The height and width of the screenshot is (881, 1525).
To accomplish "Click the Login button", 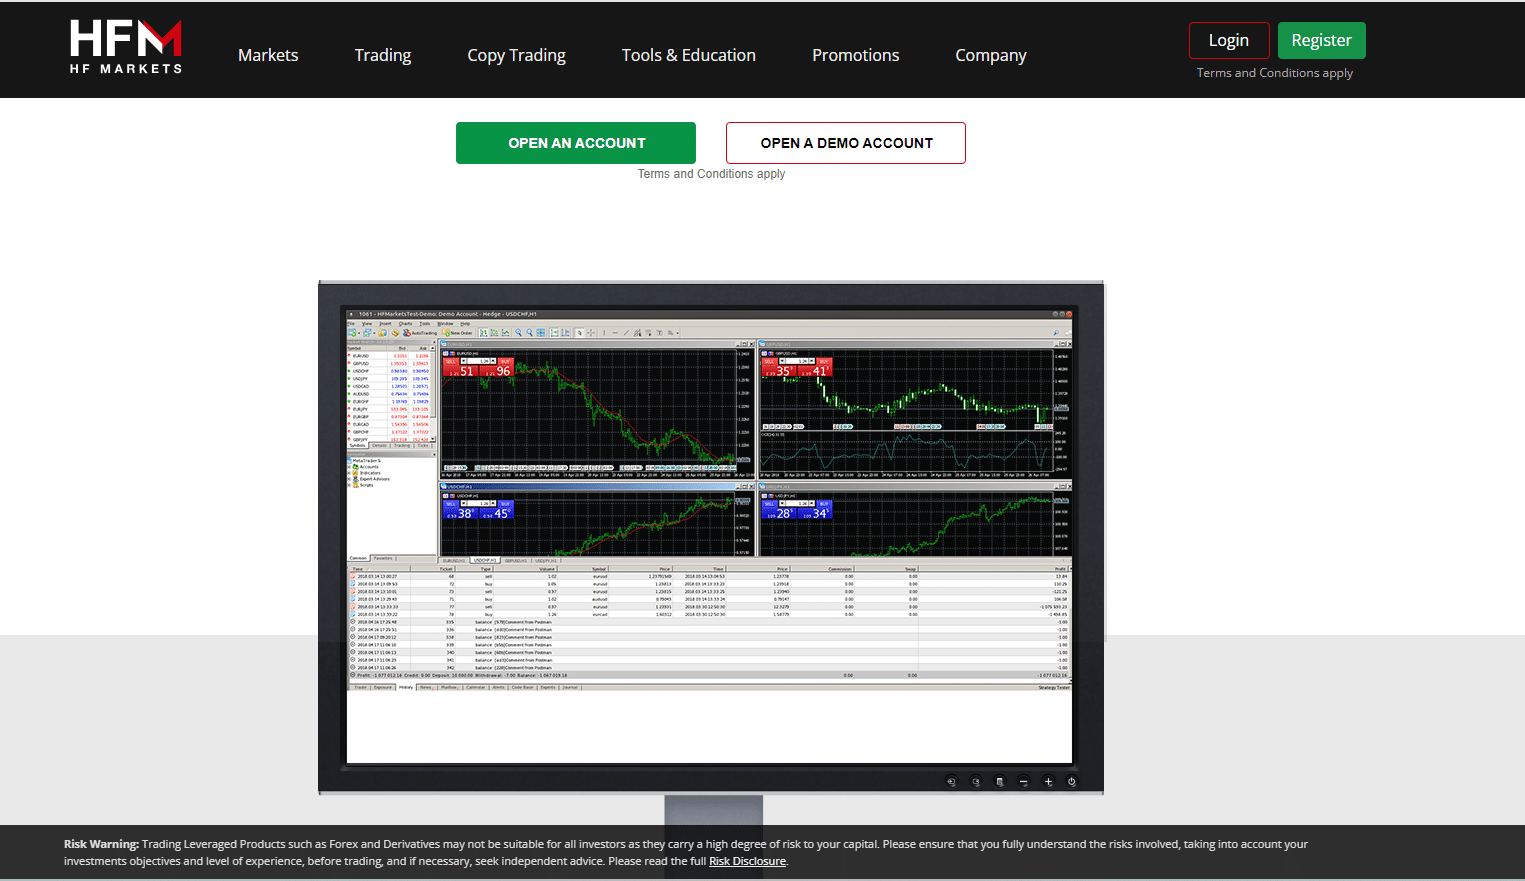I will point(1229,40).
